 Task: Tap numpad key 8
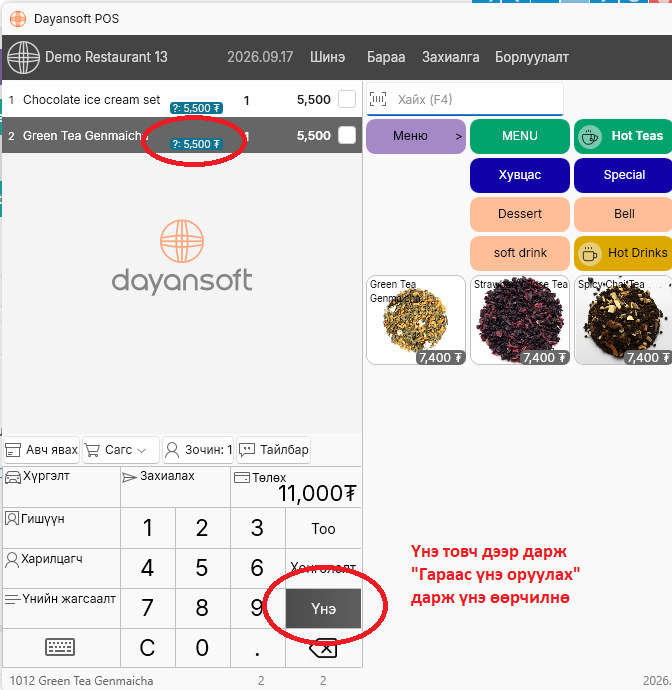click(x=202, y=608)
